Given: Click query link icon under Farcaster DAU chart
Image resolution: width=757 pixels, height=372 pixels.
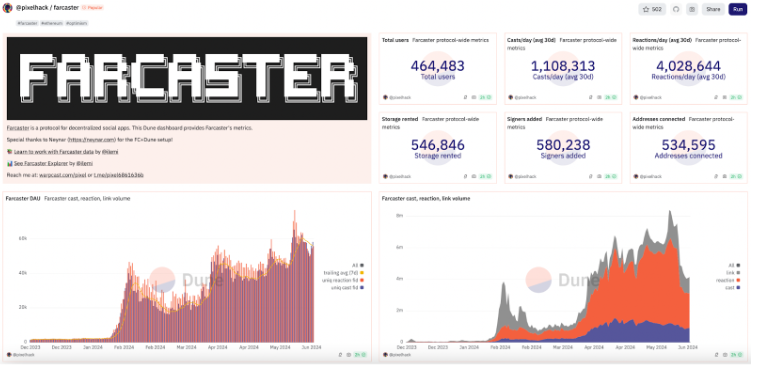Looking at the screenshot, I should 340,355.
